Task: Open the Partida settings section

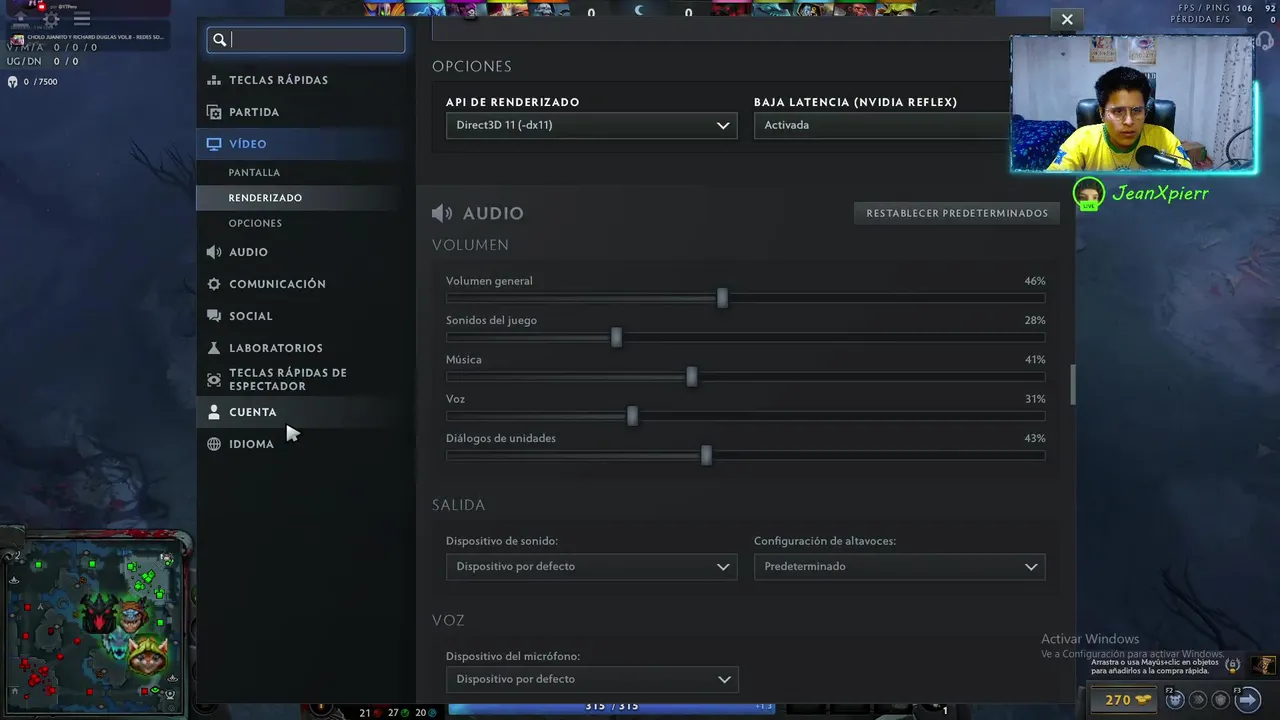Action: 305,112
